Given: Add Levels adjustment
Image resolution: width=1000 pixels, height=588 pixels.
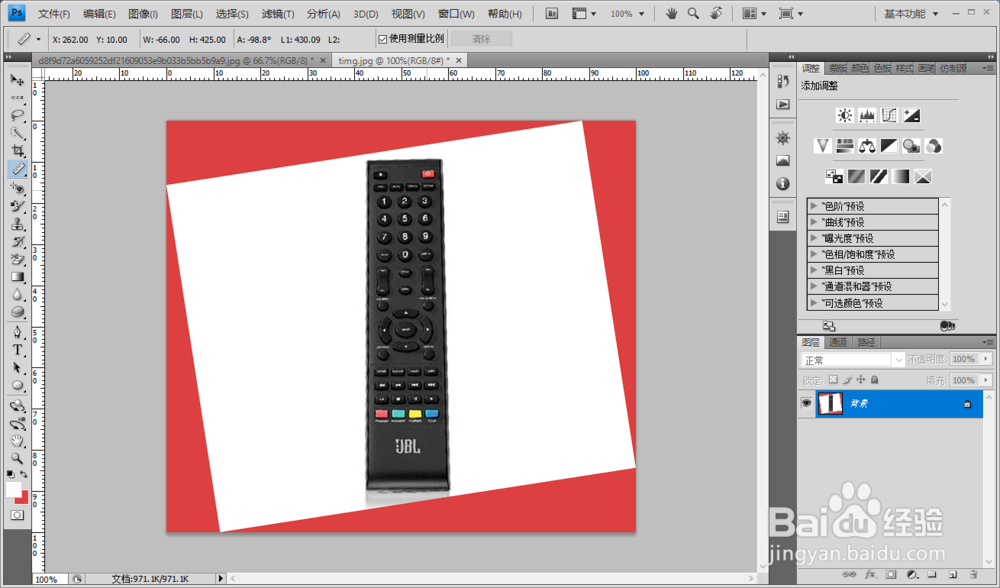Looking at the screenshot, I should click(x=867, y=115).
